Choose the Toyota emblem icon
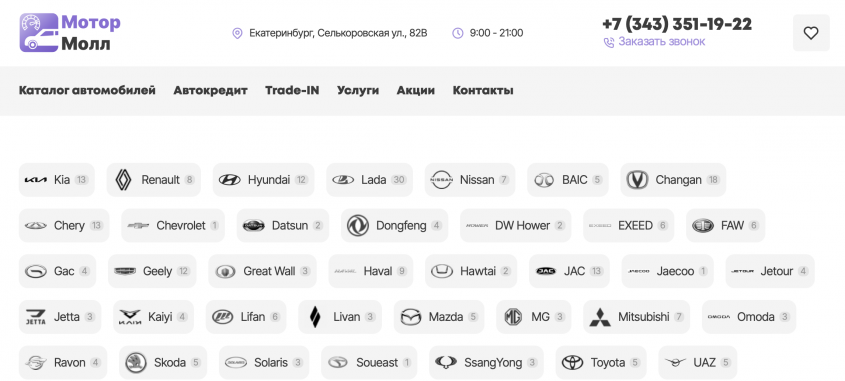This screenshot has height=381, width=845. coord(573,363)
